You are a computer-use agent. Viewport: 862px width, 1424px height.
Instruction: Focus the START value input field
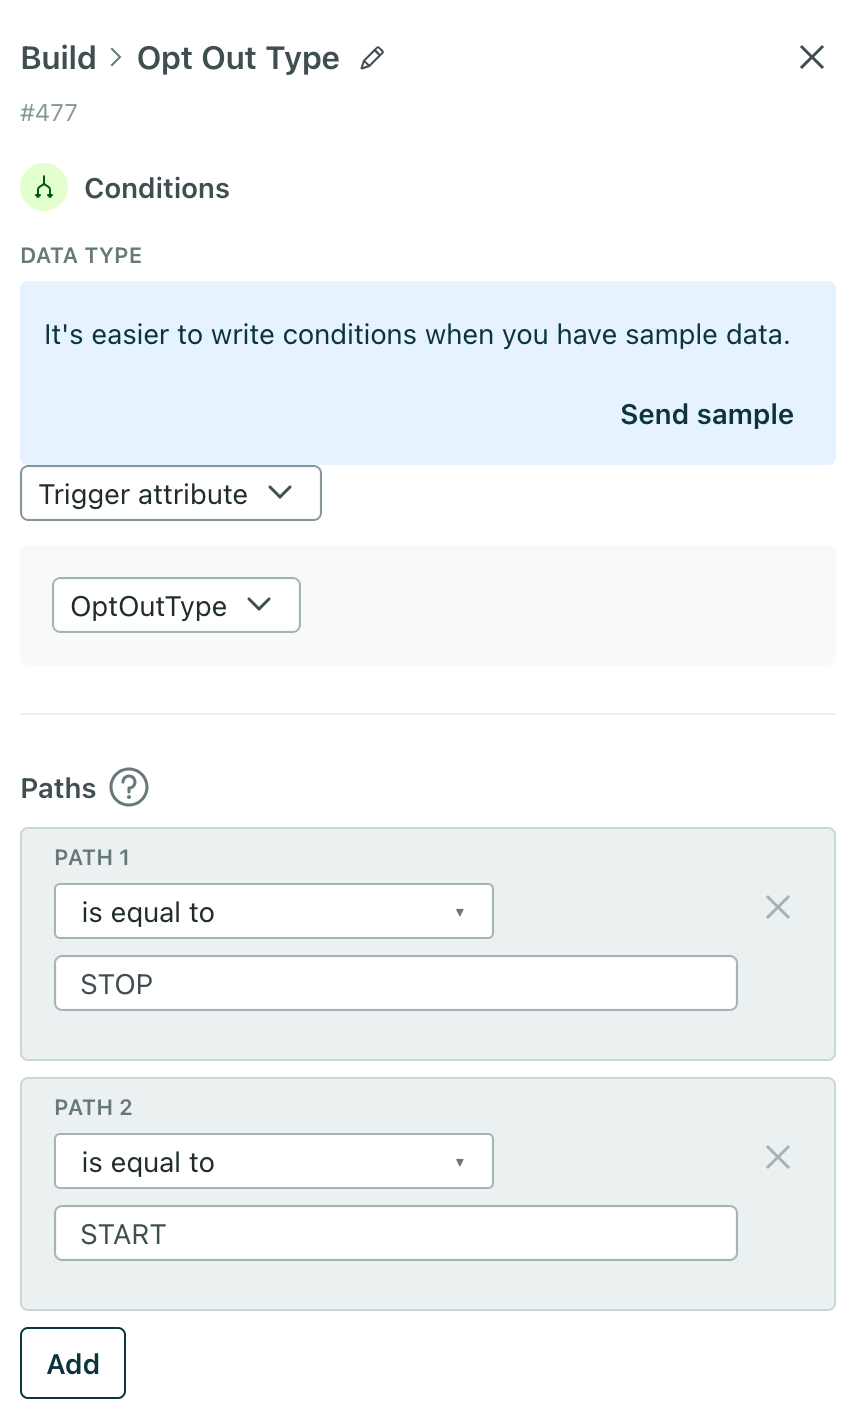pyautogui.click(x=396, y=1233)
